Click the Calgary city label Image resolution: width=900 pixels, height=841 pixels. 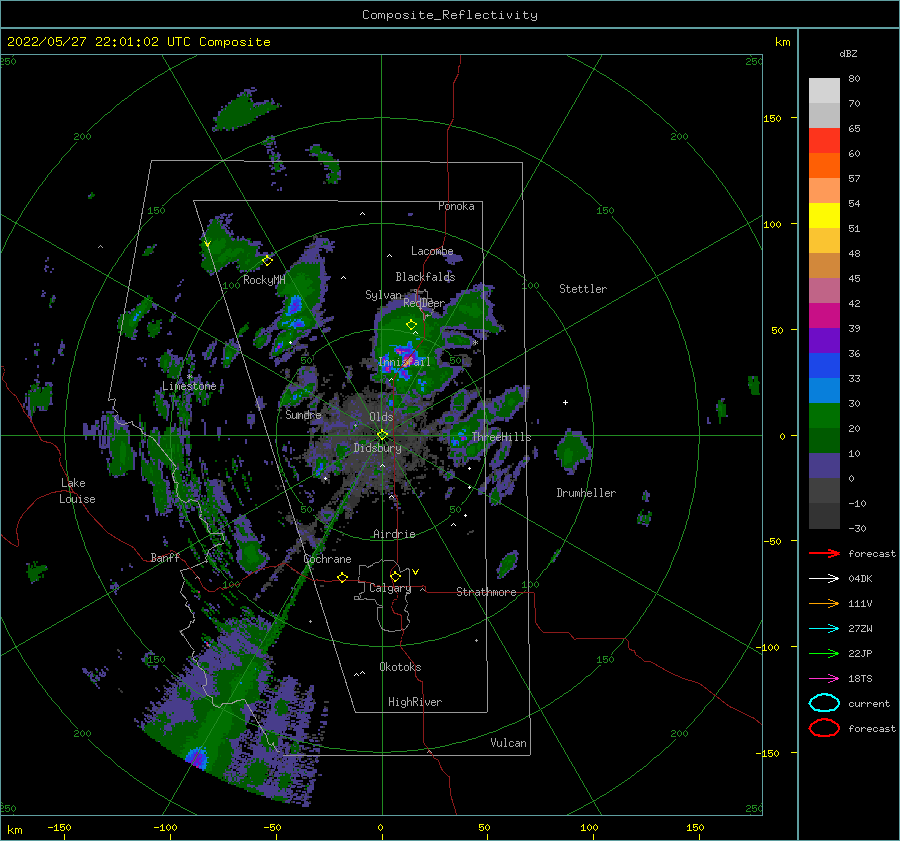click(x=390, y=588)
